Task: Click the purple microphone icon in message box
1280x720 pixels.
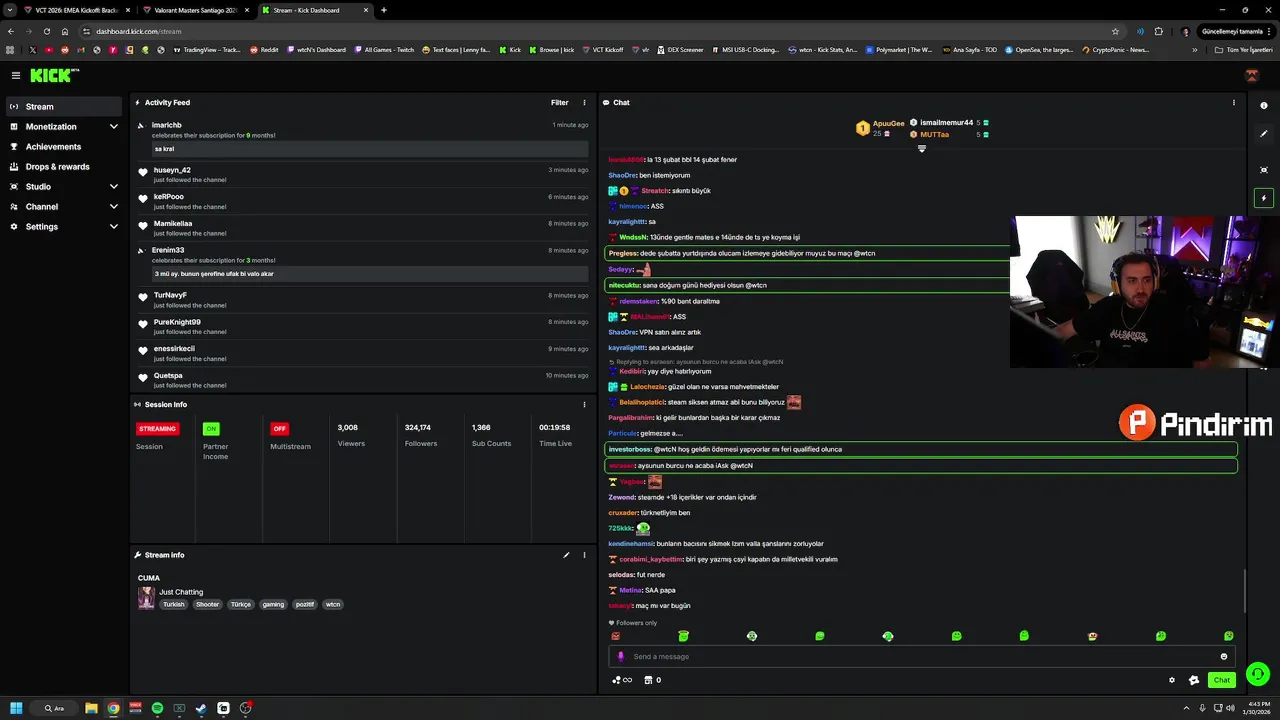Action: 621,657
